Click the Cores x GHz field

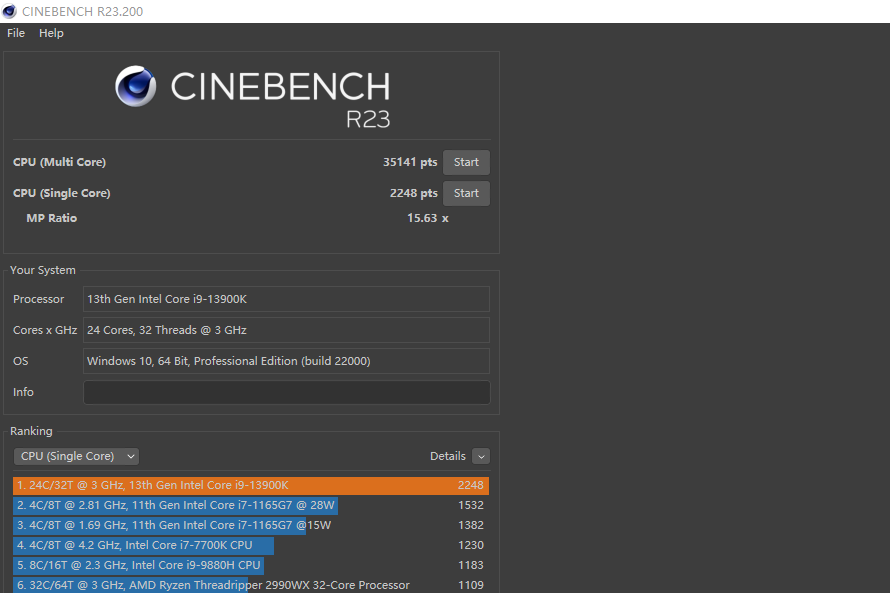286,330
